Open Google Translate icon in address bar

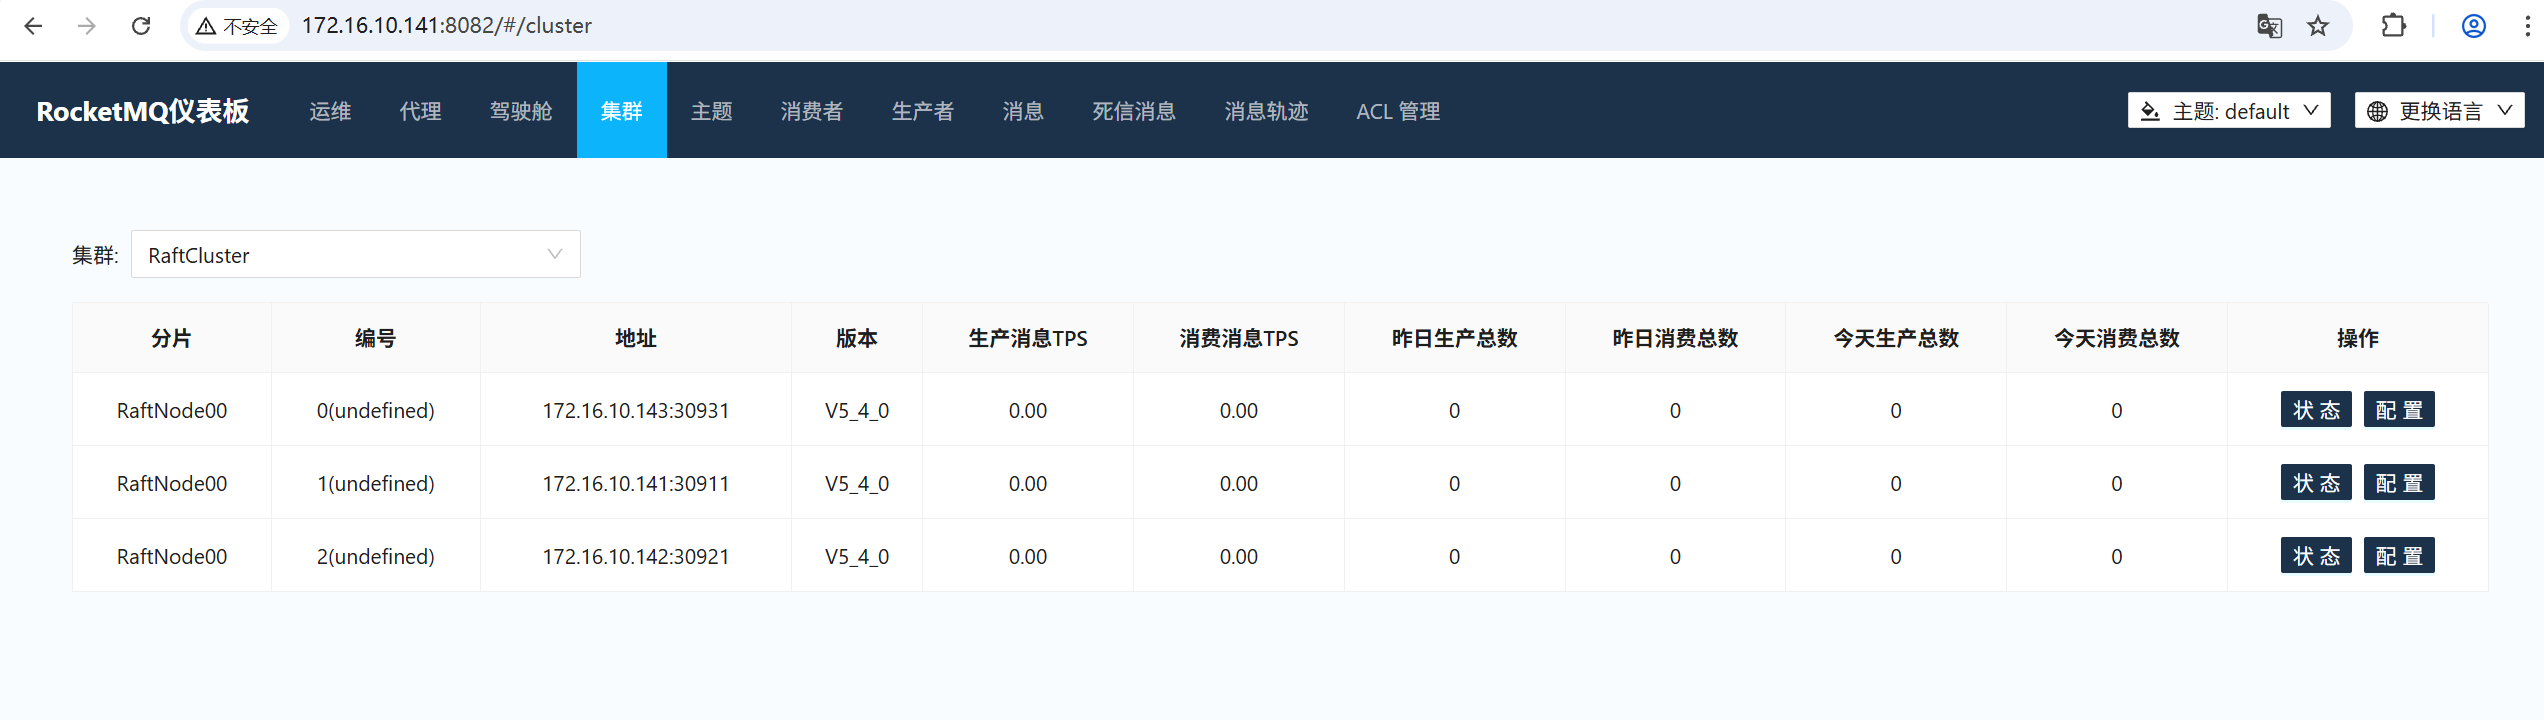[x=2269, y=26]
